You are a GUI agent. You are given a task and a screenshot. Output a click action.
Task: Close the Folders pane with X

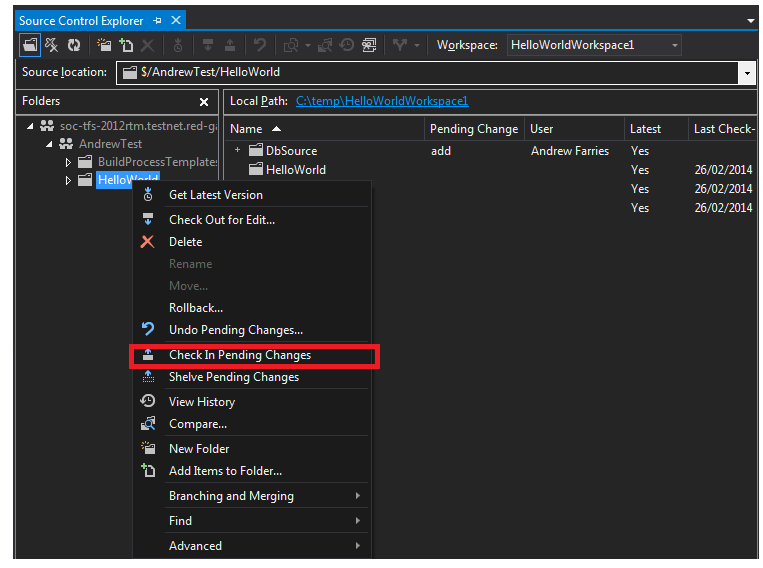point(204,101)
